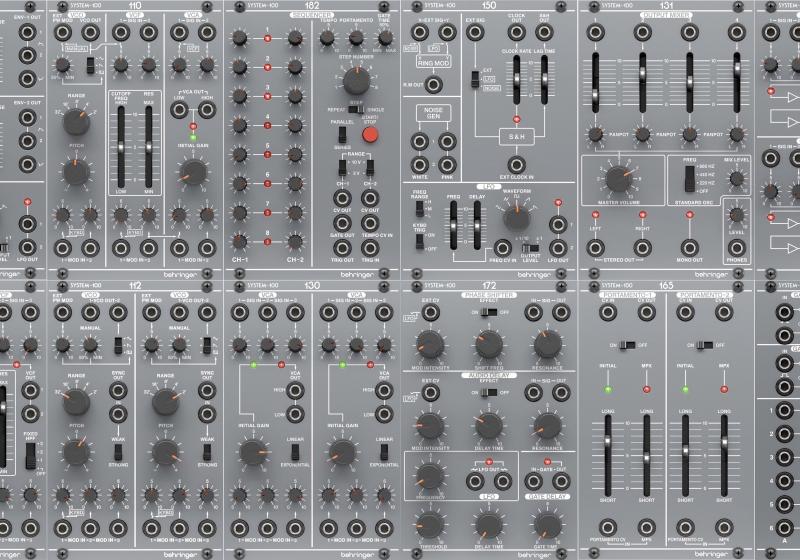Click the Portamento-2 MPX time slider
Viewport: 800px width, 560px height.
click(x=724, y=456)
